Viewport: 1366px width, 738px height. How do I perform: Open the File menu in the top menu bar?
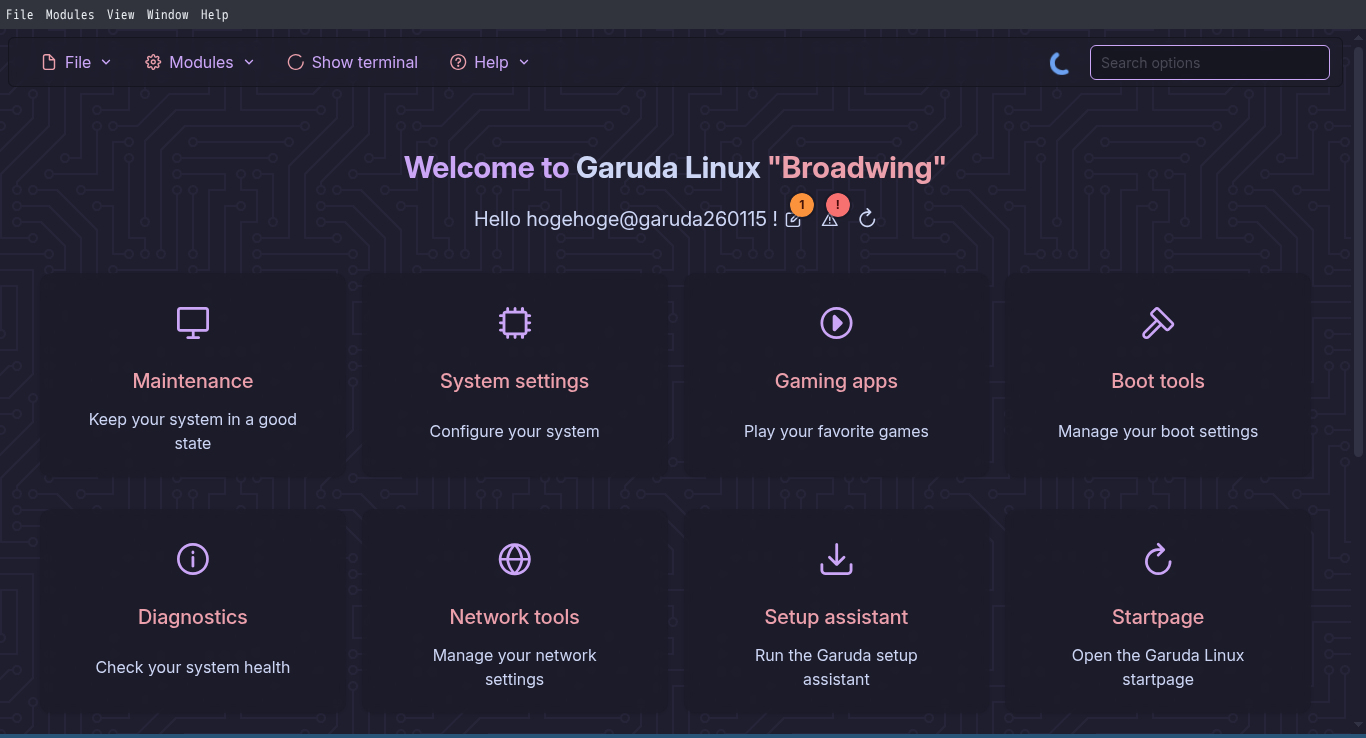point(20,14)
